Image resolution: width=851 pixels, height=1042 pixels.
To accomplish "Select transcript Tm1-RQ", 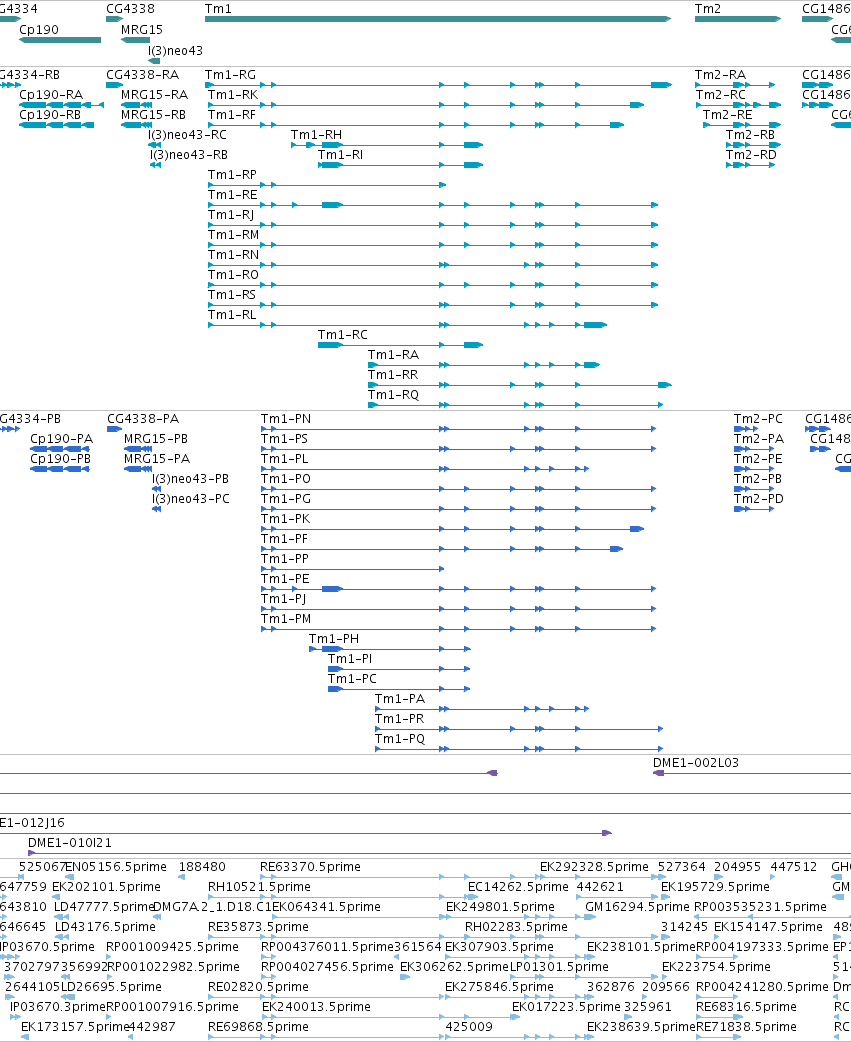I will click(x=516, y=404).
